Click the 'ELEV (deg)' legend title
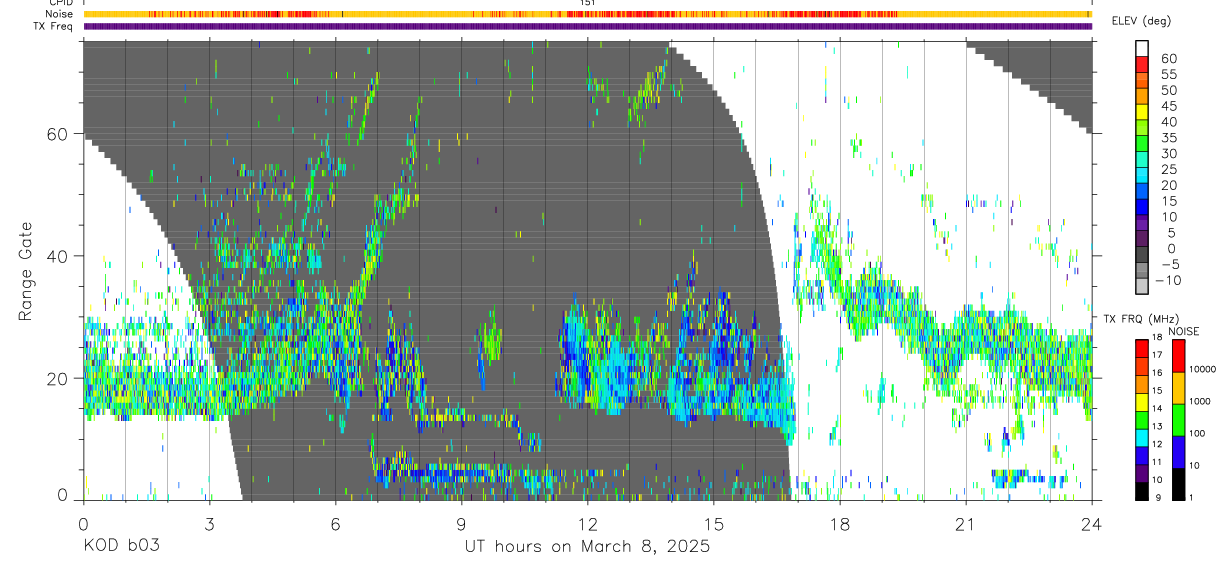 click(1141, 21)
